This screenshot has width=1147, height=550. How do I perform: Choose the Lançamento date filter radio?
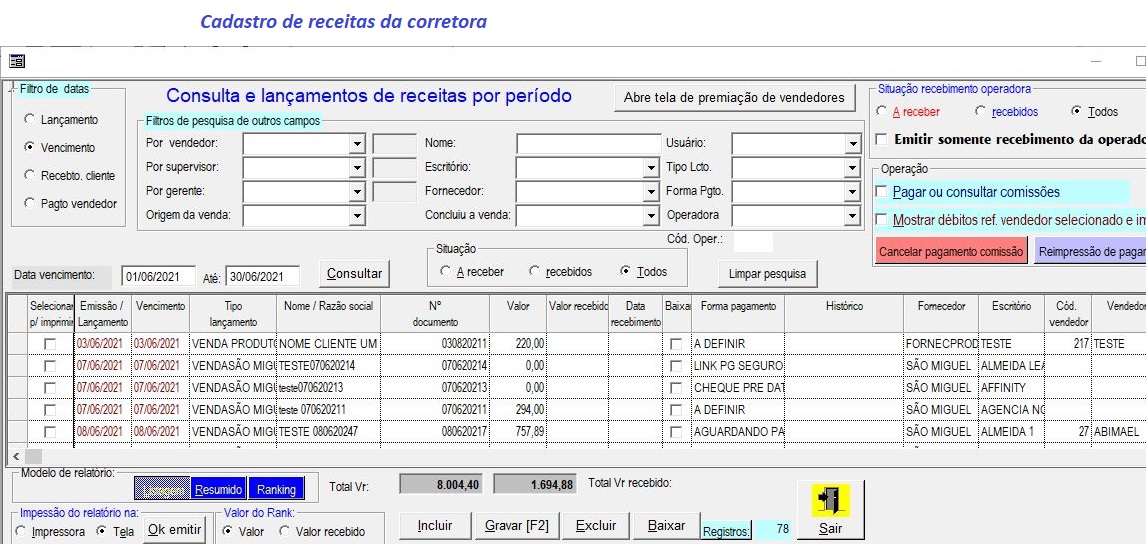pyautogui.click(x=29, y=118)
